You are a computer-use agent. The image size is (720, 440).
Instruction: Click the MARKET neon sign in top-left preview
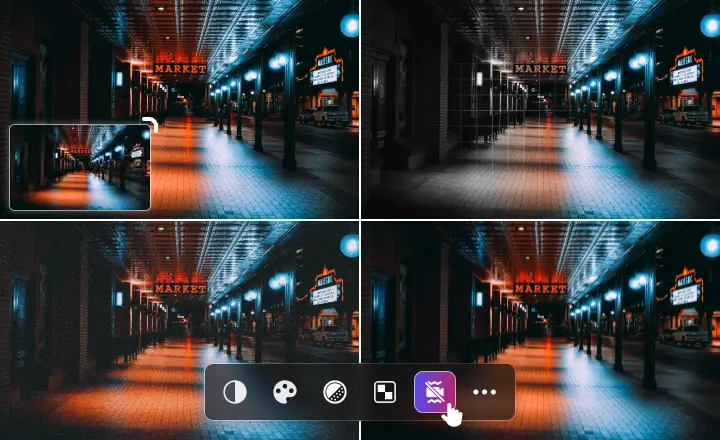(x=180, y=69)
